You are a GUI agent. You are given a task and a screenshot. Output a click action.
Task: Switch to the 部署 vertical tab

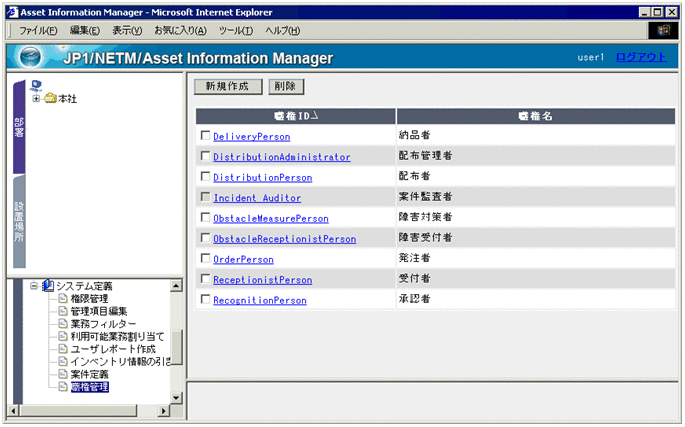click(19, 127)
